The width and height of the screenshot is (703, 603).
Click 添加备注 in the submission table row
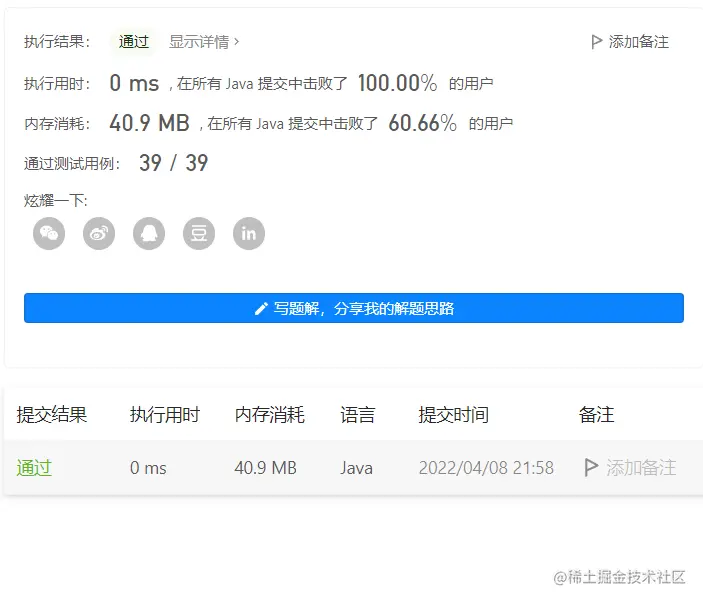(630, 468)
